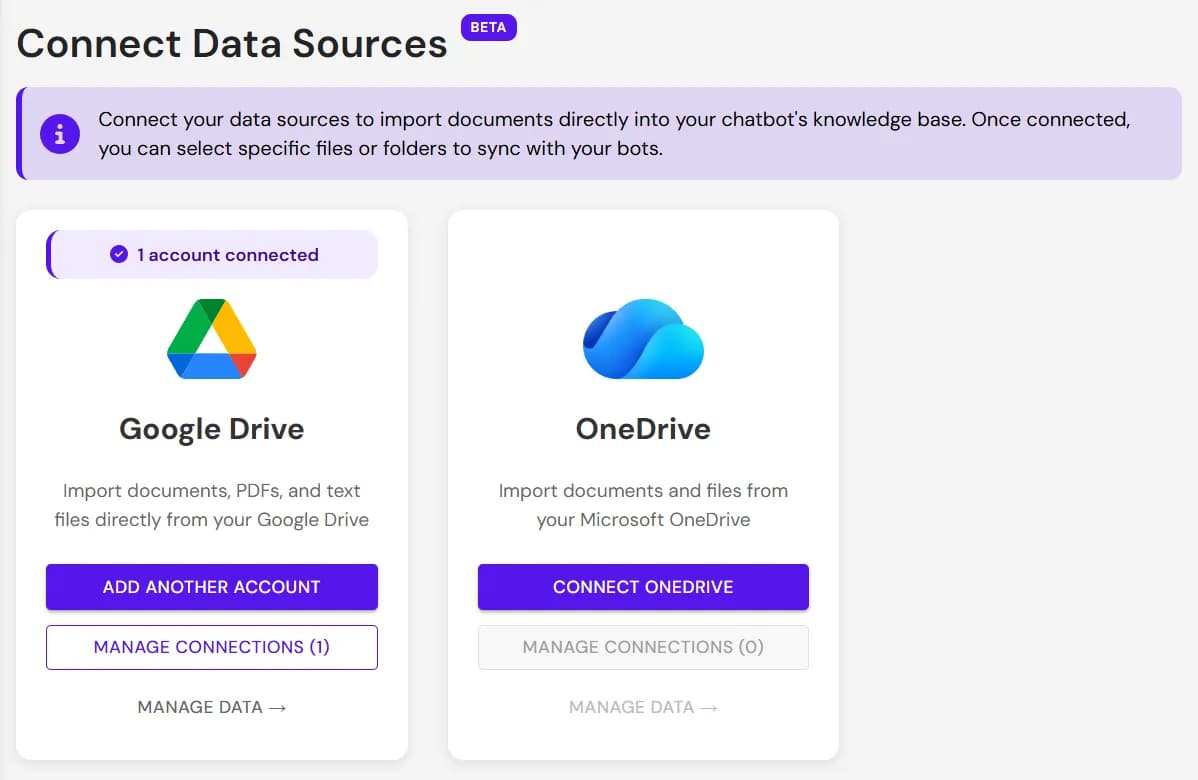Select the 1 account connected status pill
Viewport: 1198px width, 780px height.
210,254
